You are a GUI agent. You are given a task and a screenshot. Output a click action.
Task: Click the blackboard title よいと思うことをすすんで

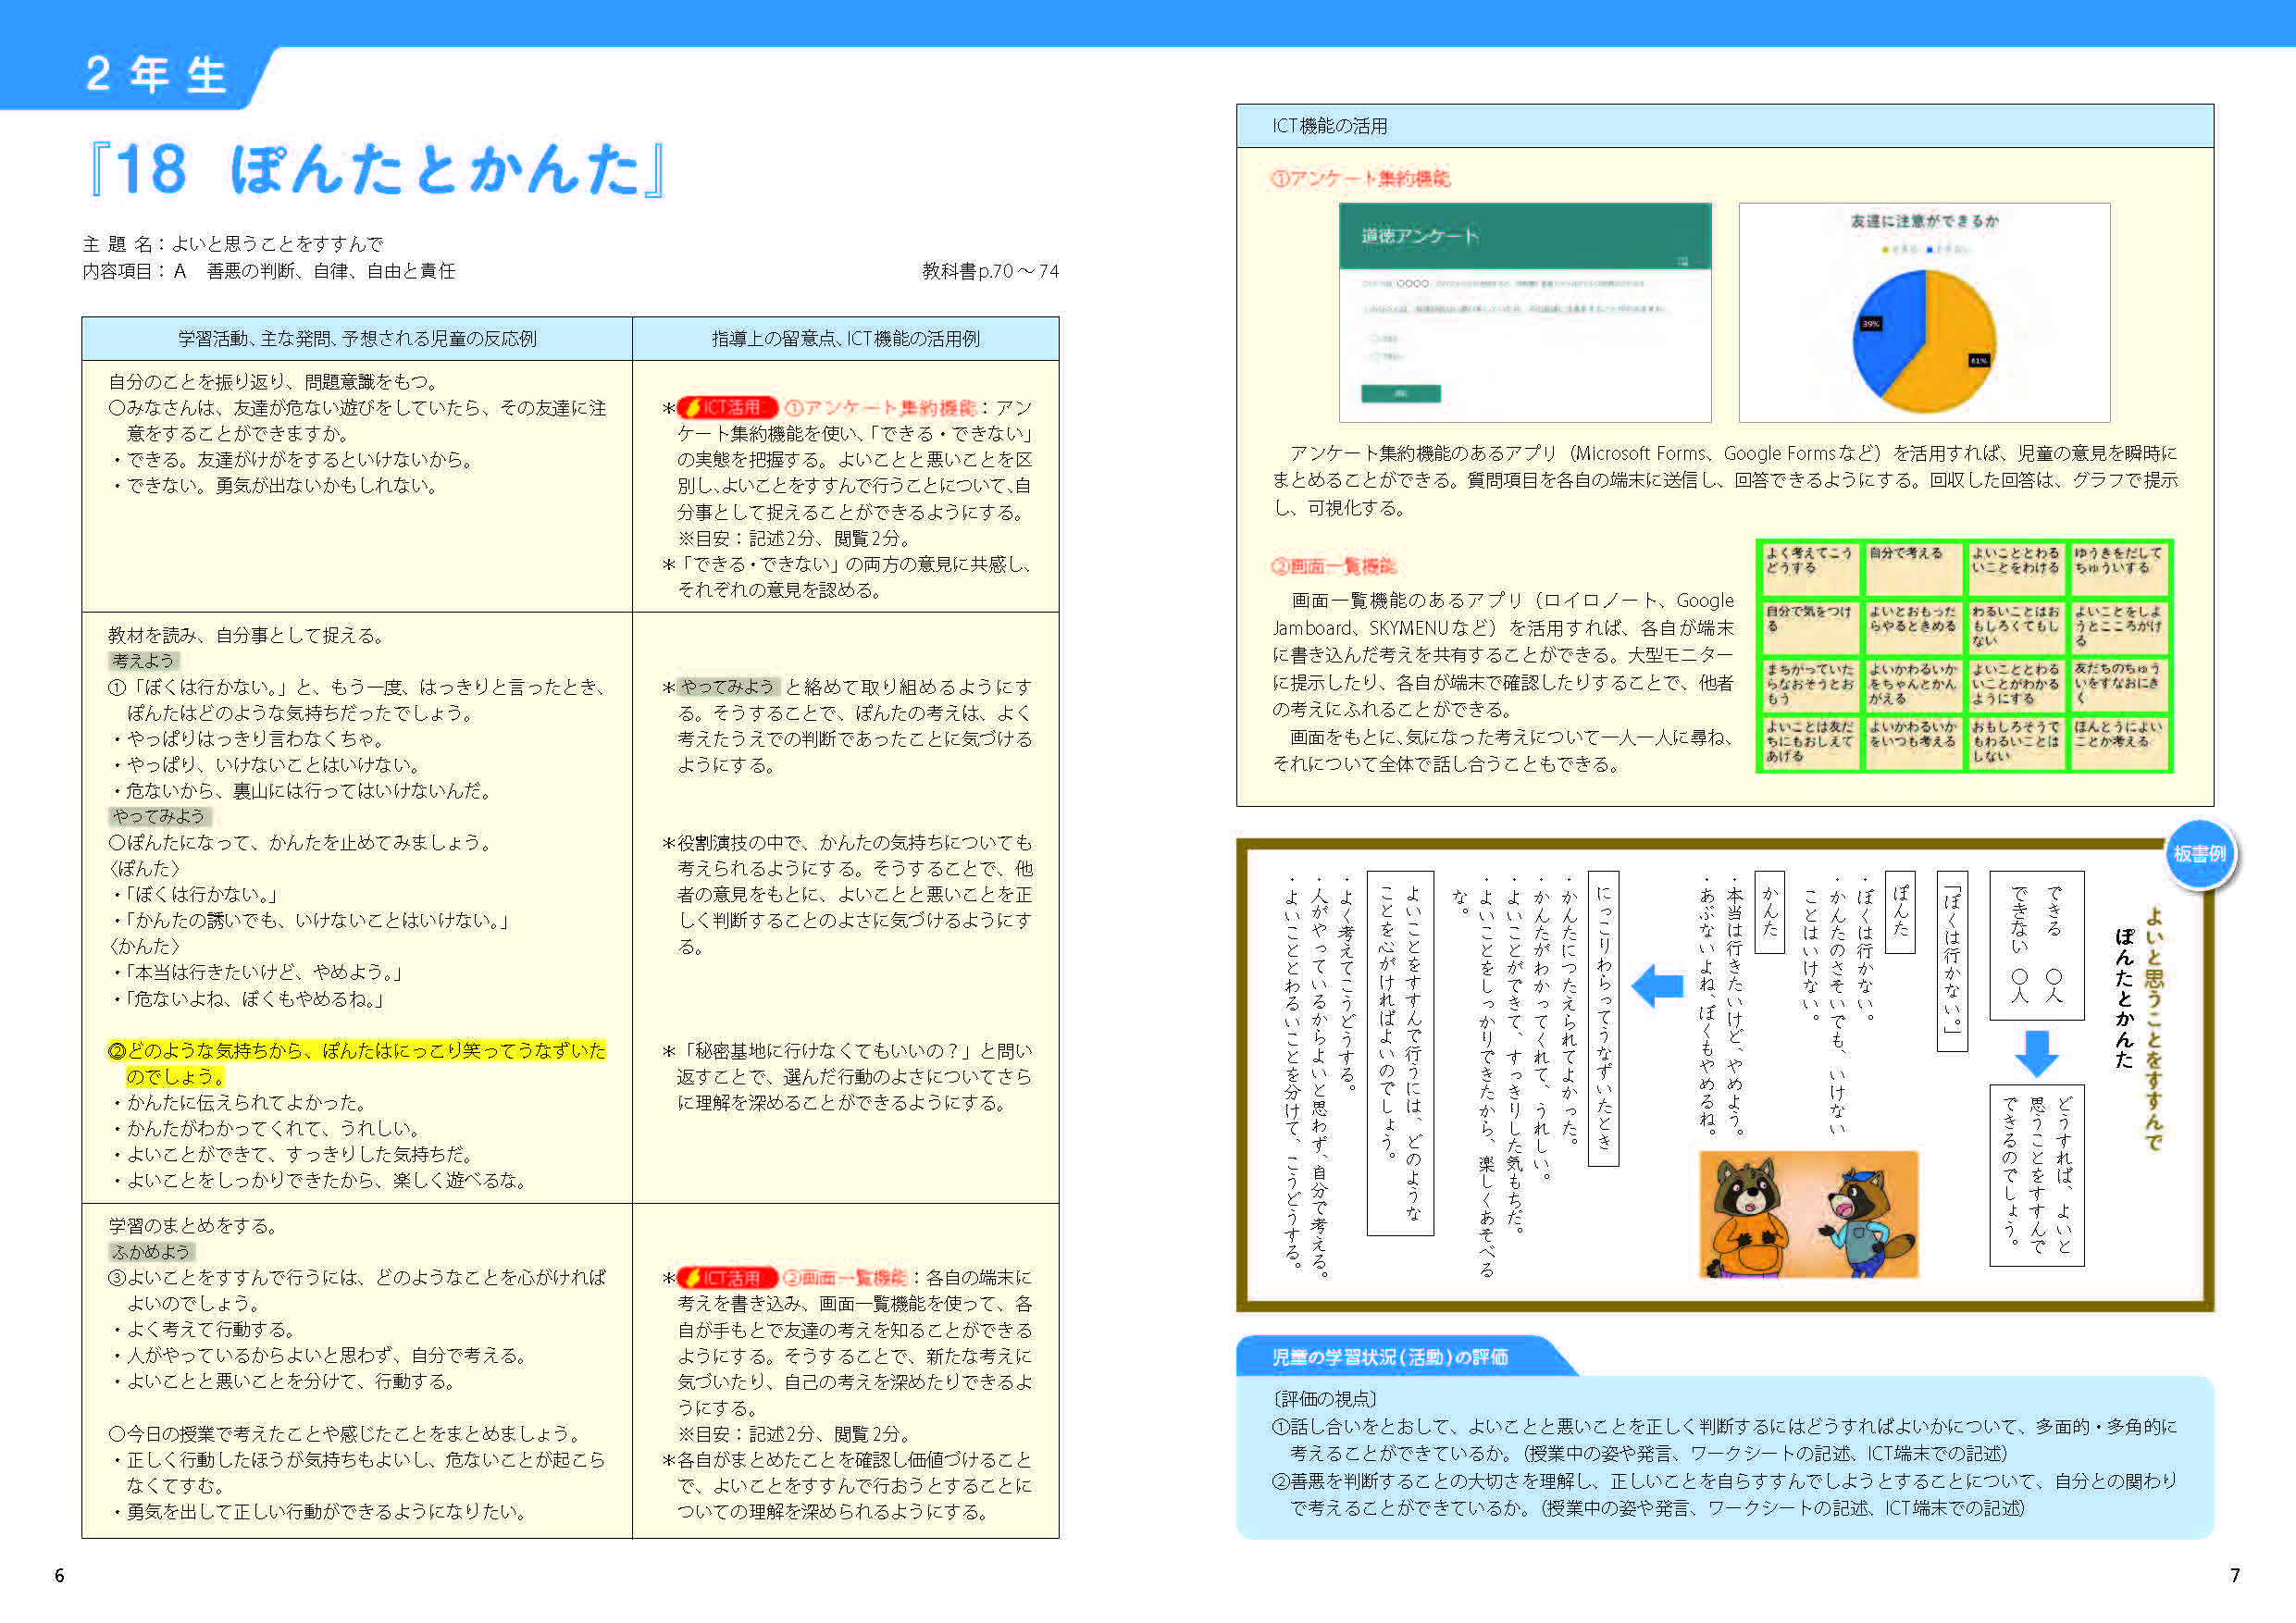point(2154,1029)
